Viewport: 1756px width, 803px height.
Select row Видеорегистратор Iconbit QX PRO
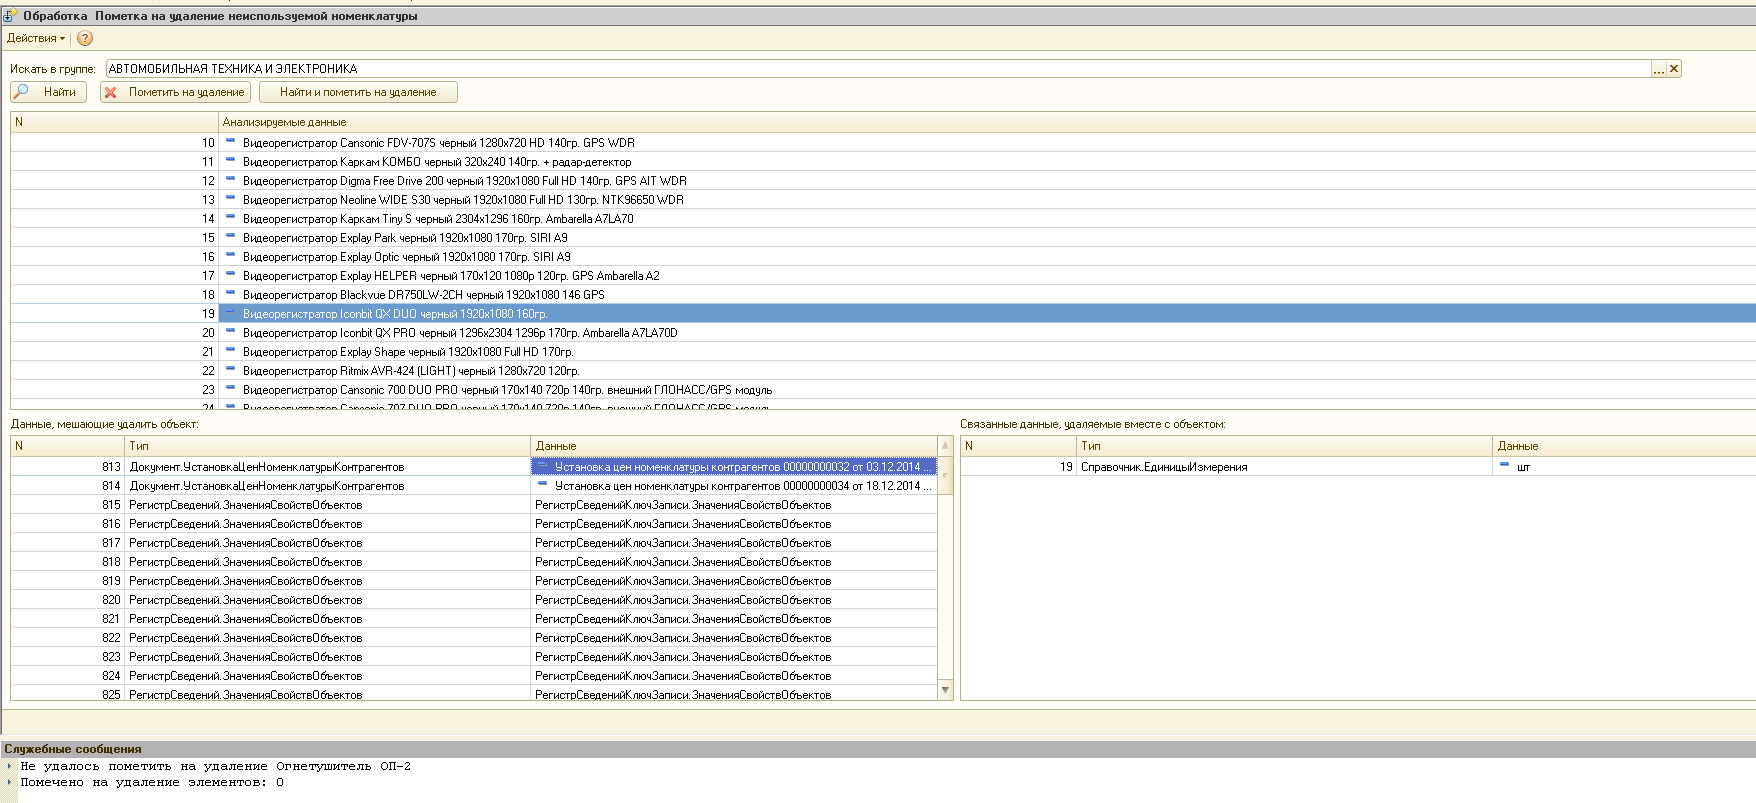click(x=883, y=333)
